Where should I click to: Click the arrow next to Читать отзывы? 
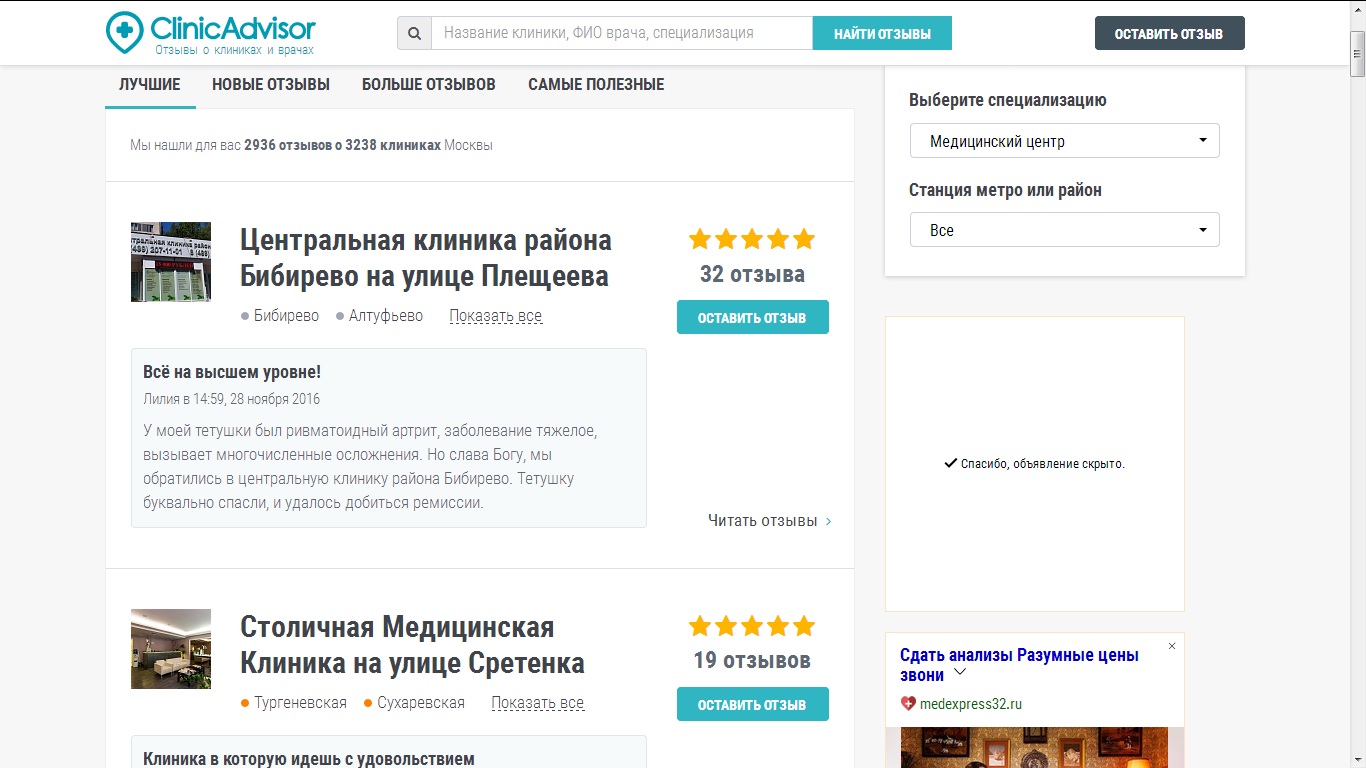tap(829, 521)
